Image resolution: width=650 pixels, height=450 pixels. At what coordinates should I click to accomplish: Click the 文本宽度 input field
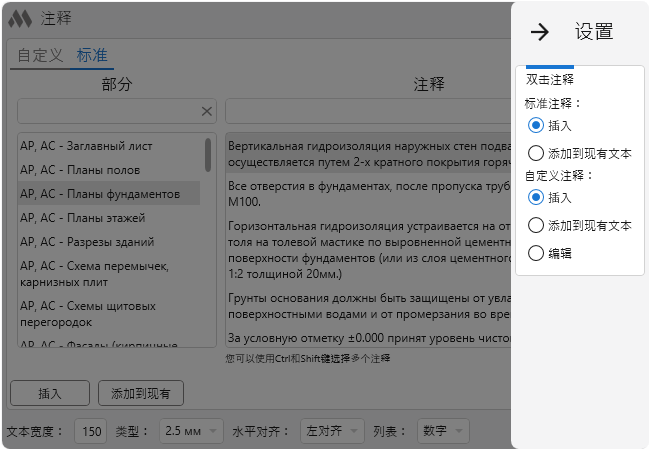click(90, 431)
